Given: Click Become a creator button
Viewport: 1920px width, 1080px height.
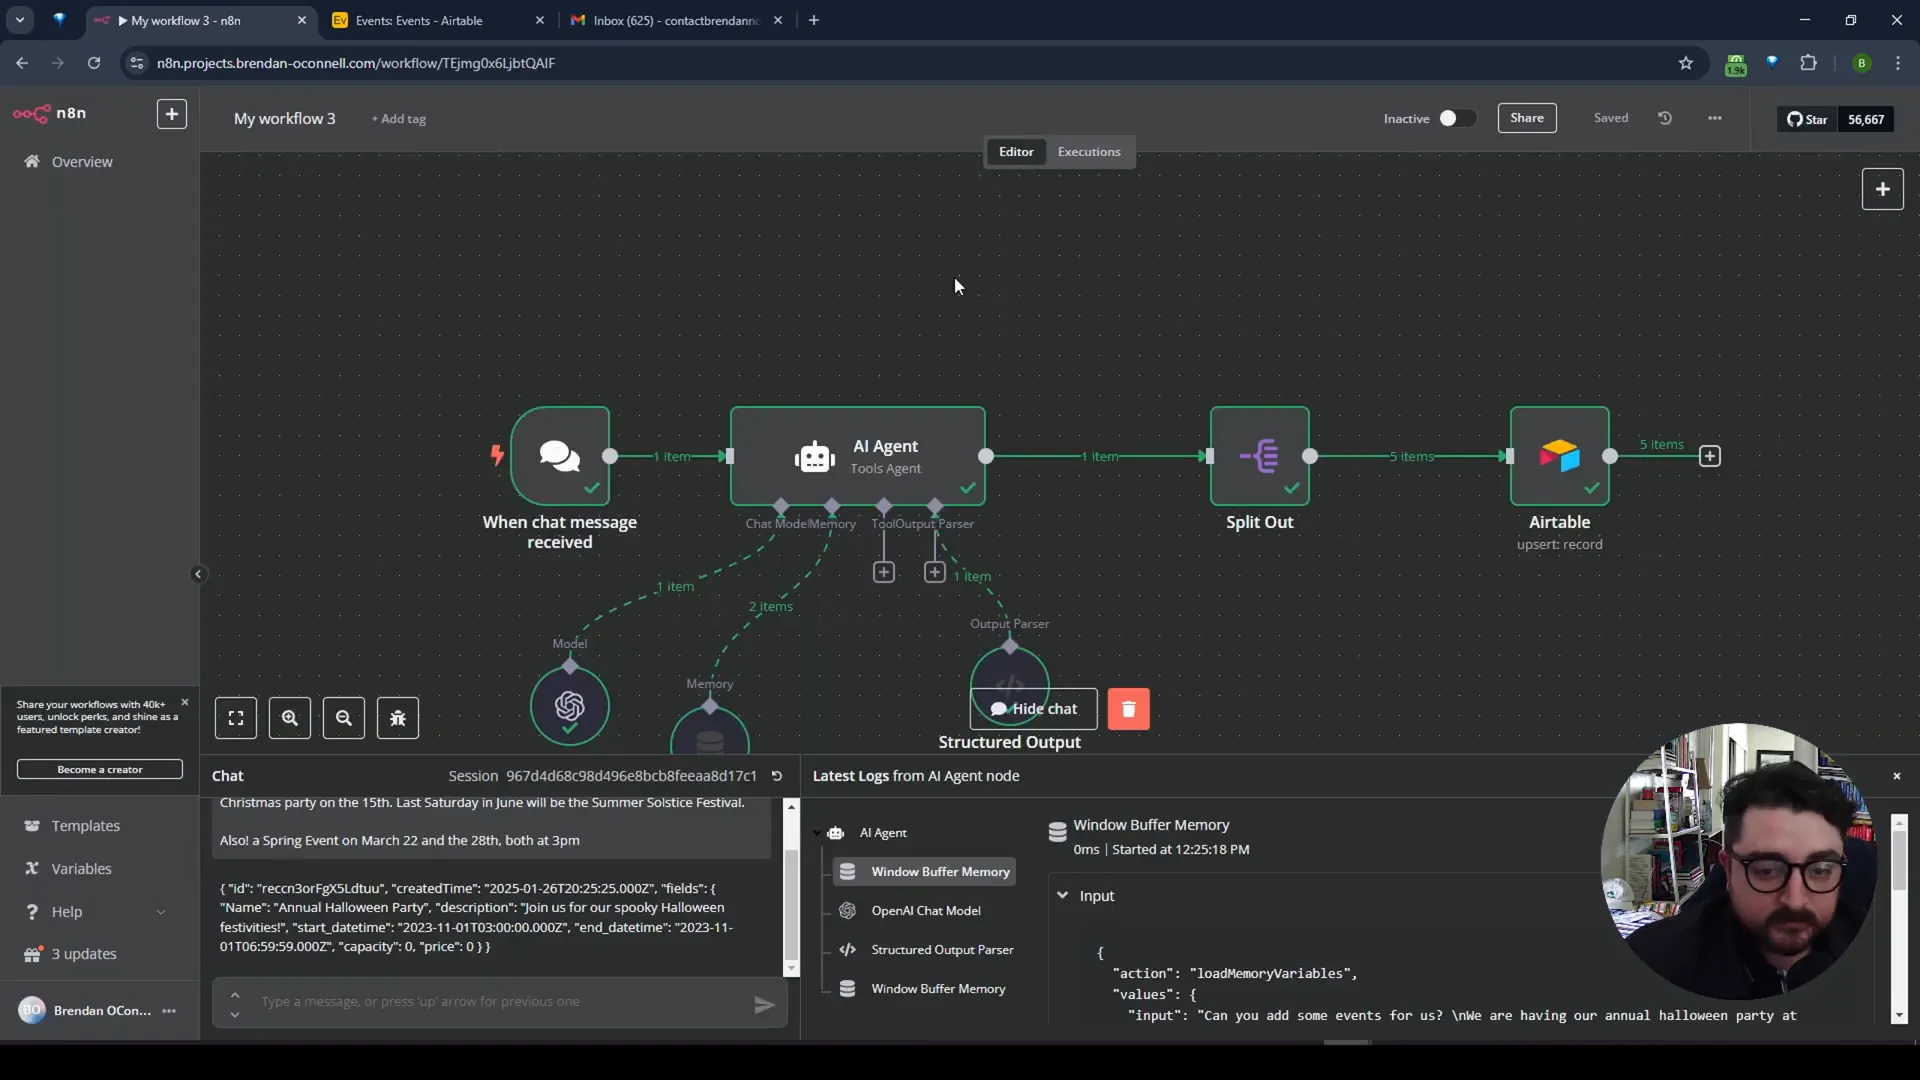Looking at the screenshot, I should 100,770.
